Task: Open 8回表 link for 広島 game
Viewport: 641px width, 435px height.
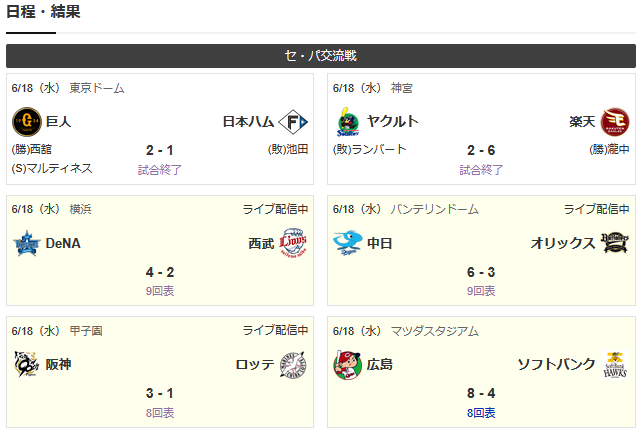Action: pos(481,413)
